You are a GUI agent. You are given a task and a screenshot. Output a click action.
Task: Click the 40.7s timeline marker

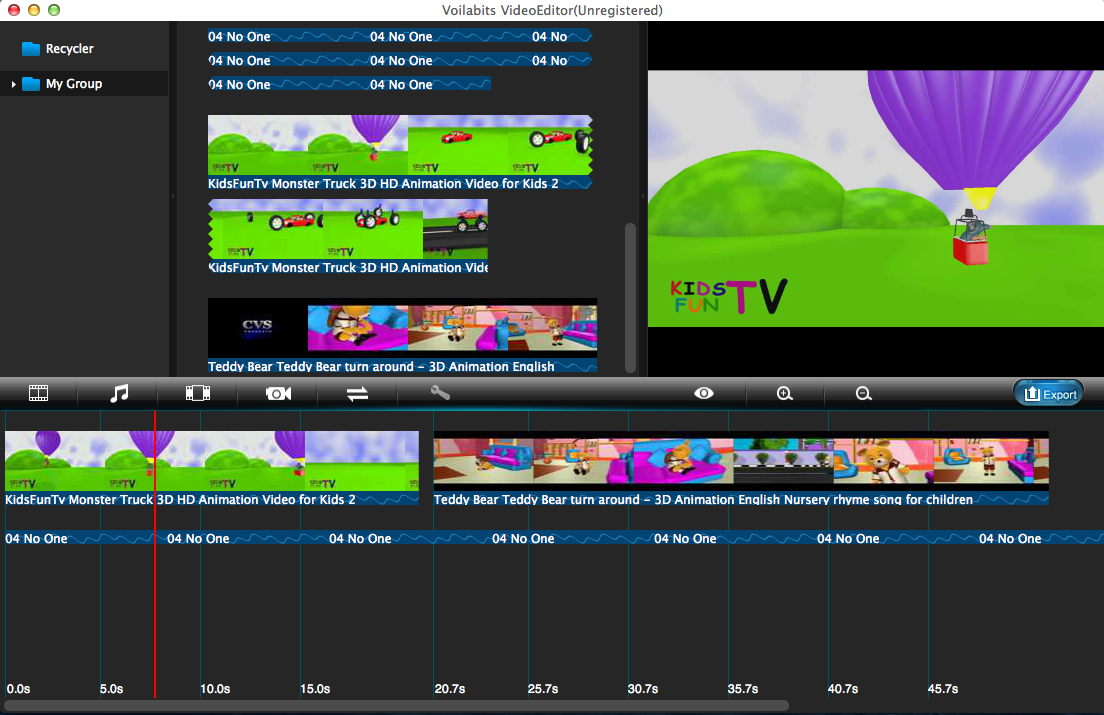843,689
